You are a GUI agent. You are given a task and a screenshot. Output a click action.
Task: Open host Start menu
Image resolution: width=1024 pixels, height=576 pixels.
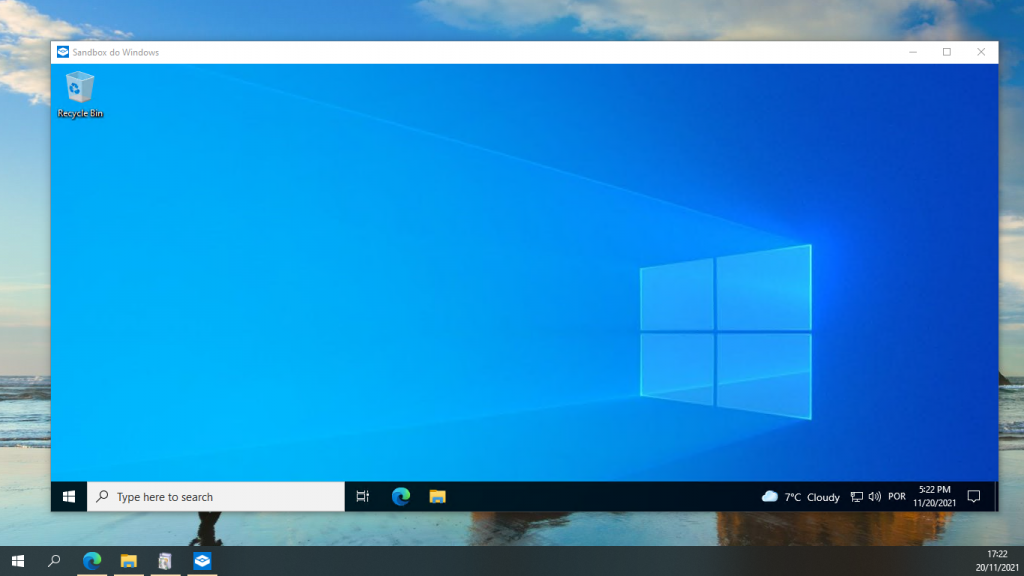[19, 561]
